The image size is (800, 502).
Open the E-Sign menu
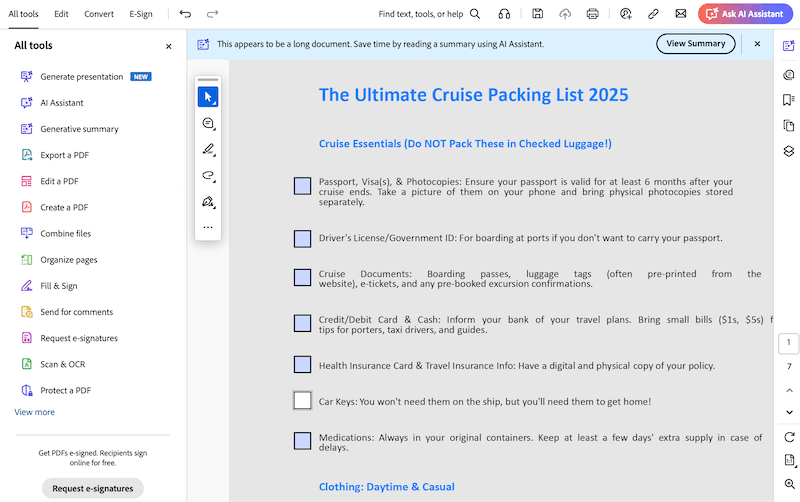click(141, 14)
